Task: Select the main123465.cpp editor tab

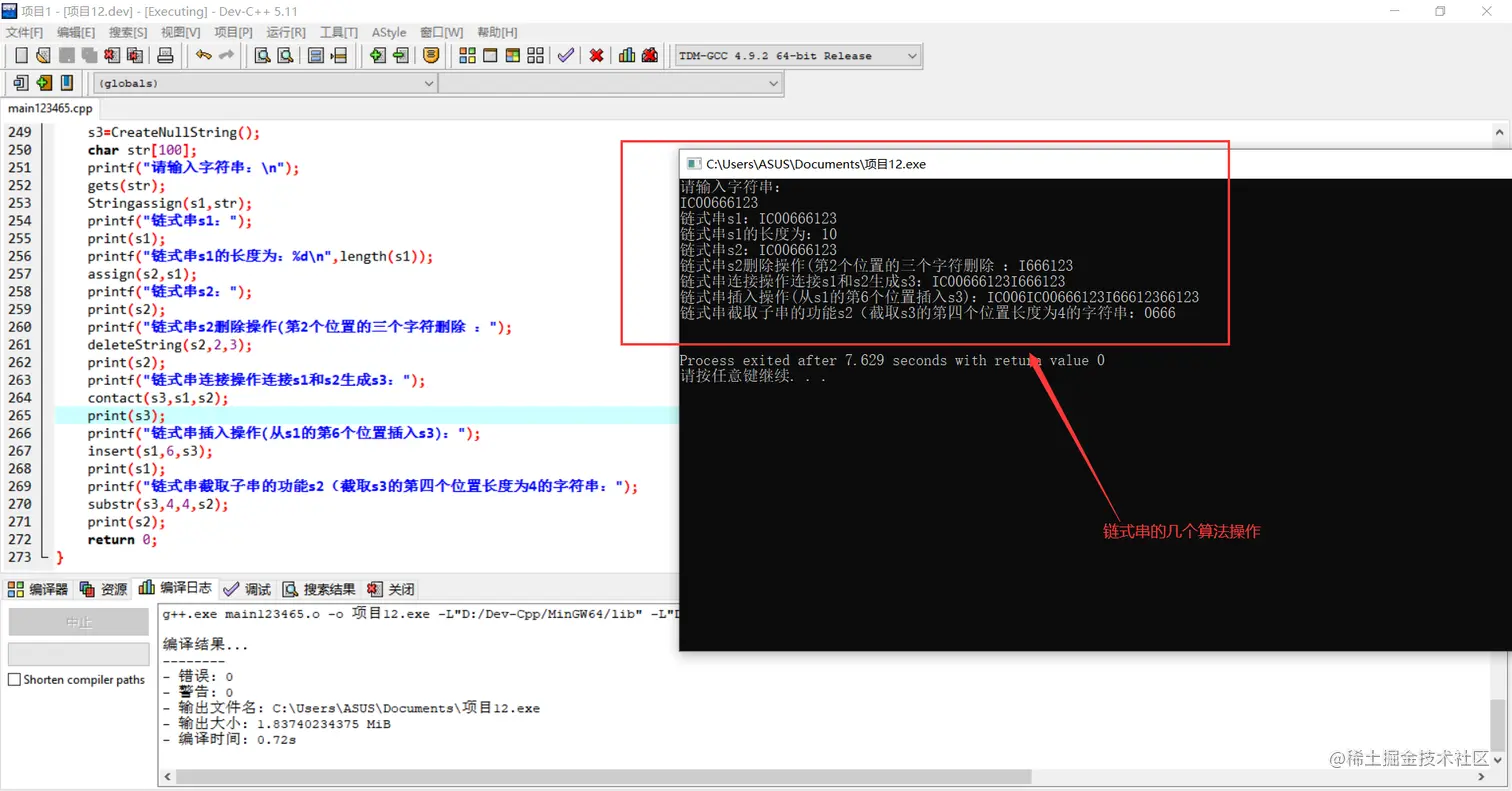Action: pos(50,108)
